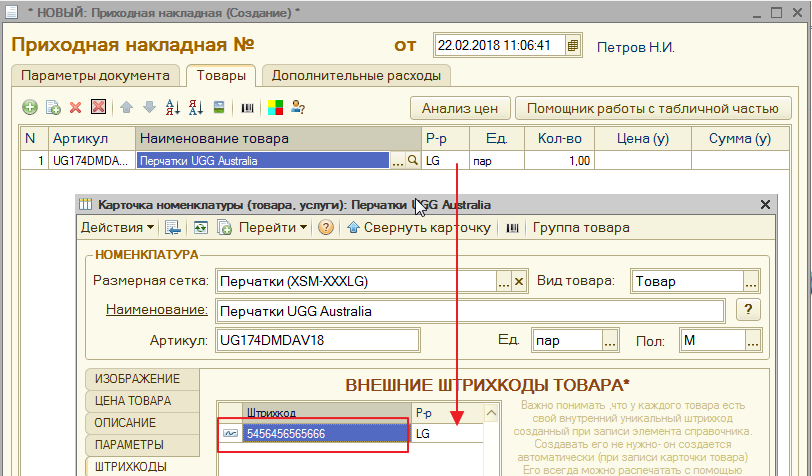Viewport: 812px width, 476px height.
Task: Open Вид товара selection via ellipsis
Action: tap(751, 282)
